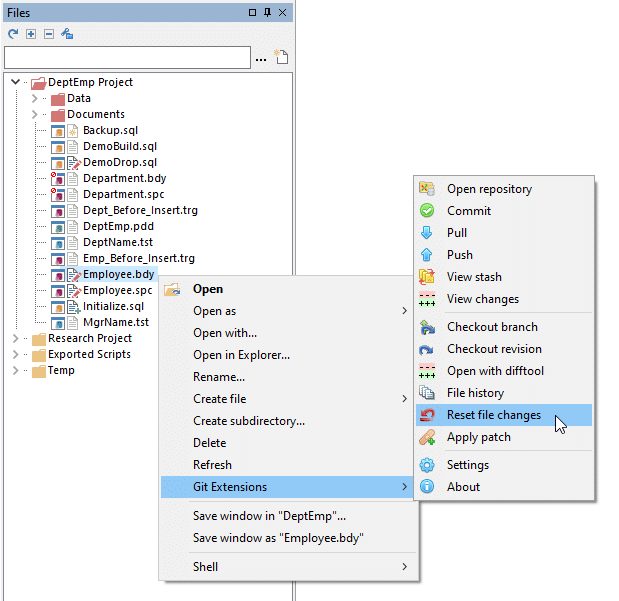The width and height of the screenshot is (619, 601).
Task: Open the Create file submenu
Action: click(289, 399)
